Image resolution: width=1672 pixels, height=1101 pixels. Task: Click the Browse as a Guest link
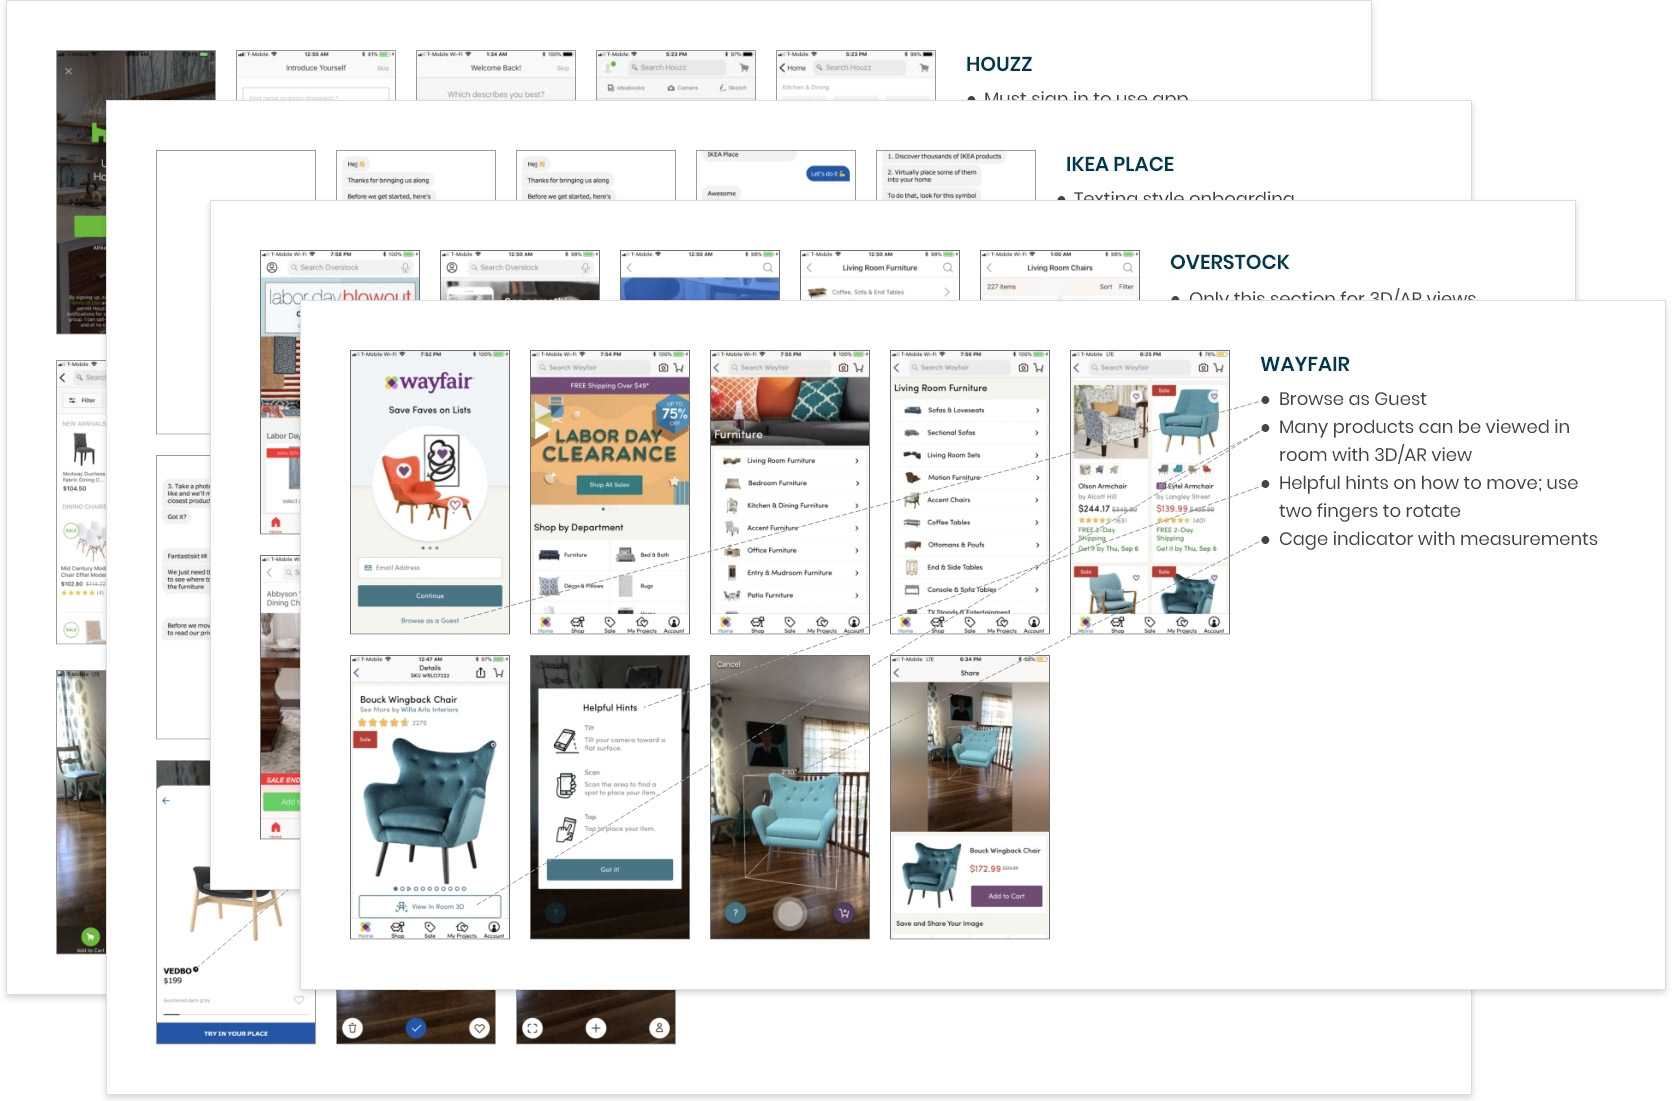pos(430,621)
